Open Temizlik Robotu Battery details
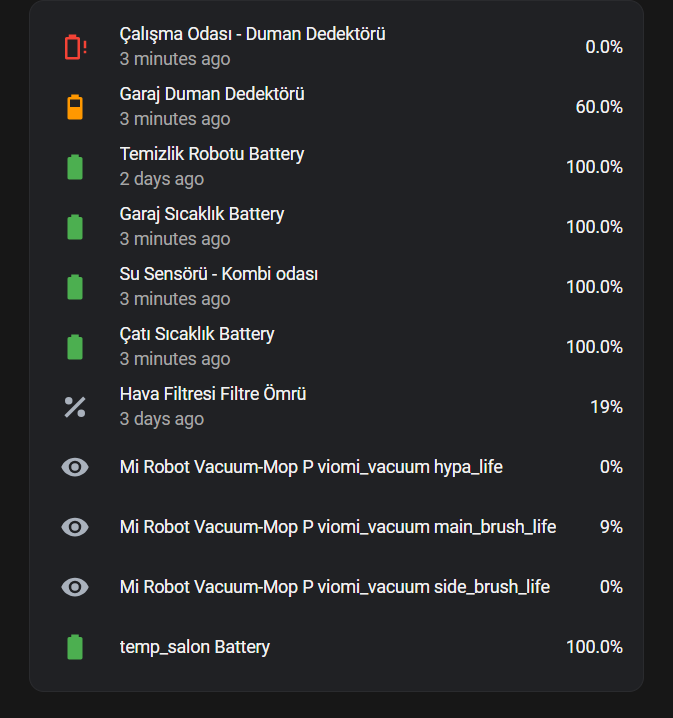Viewport: 673px width, 718px height. [336, 167]
